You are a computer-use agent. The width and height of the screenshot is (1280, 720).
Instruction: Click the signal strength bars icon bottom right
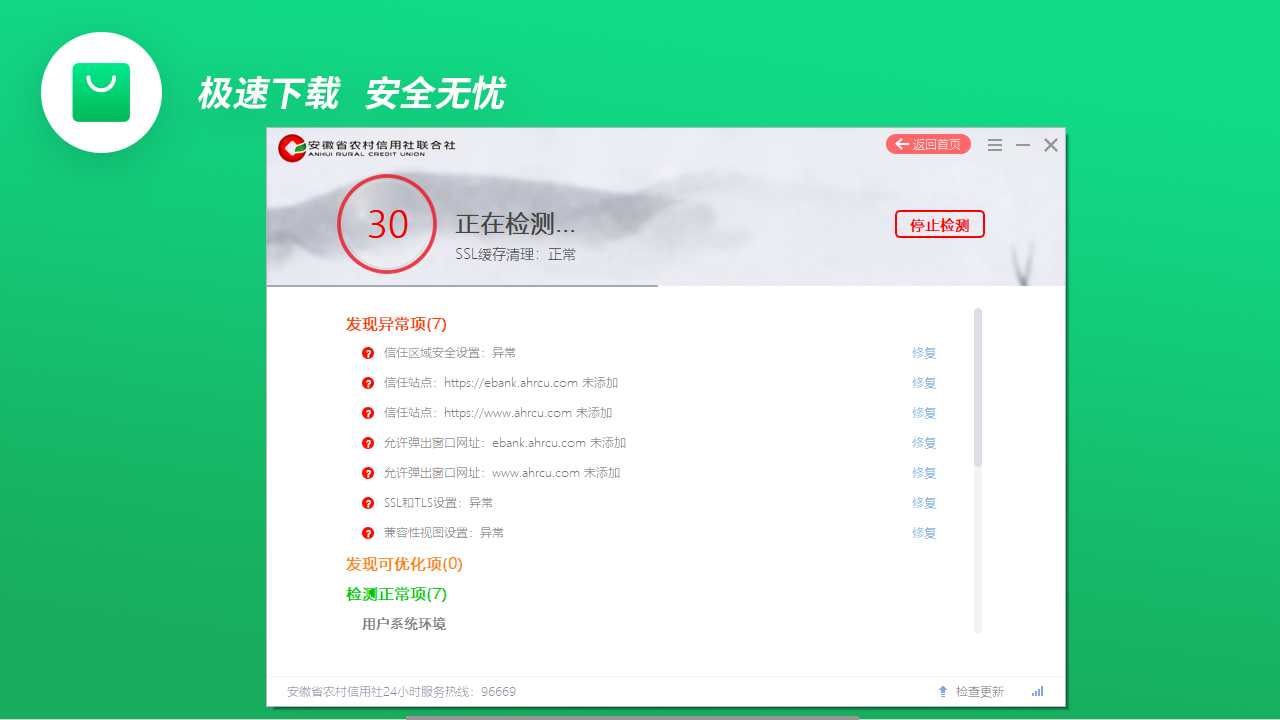tap(1037, 691)
